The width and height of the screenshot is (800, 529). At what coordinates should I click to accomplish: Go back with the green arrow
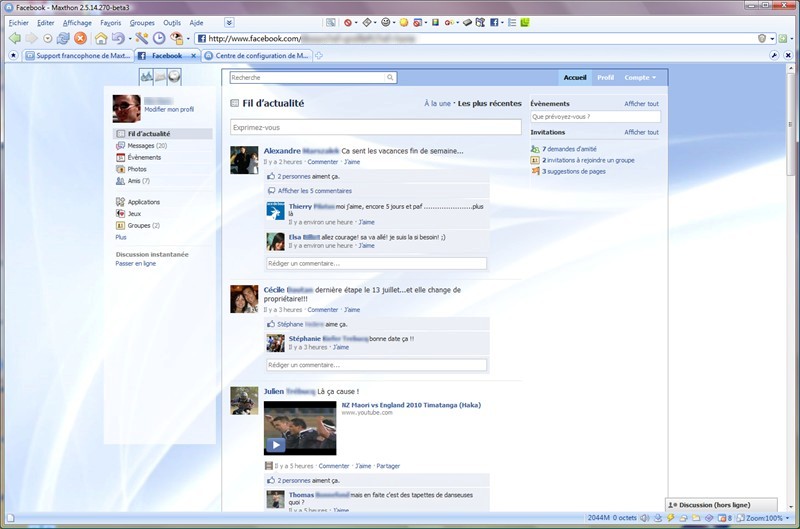[15, 38]
